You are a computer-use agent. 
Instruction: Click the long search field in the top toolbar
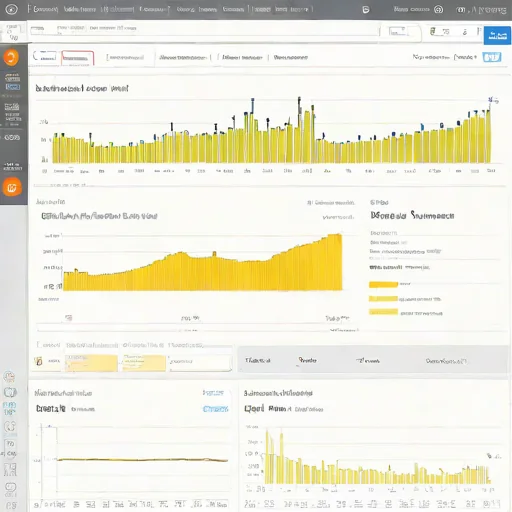pos(203,31)
